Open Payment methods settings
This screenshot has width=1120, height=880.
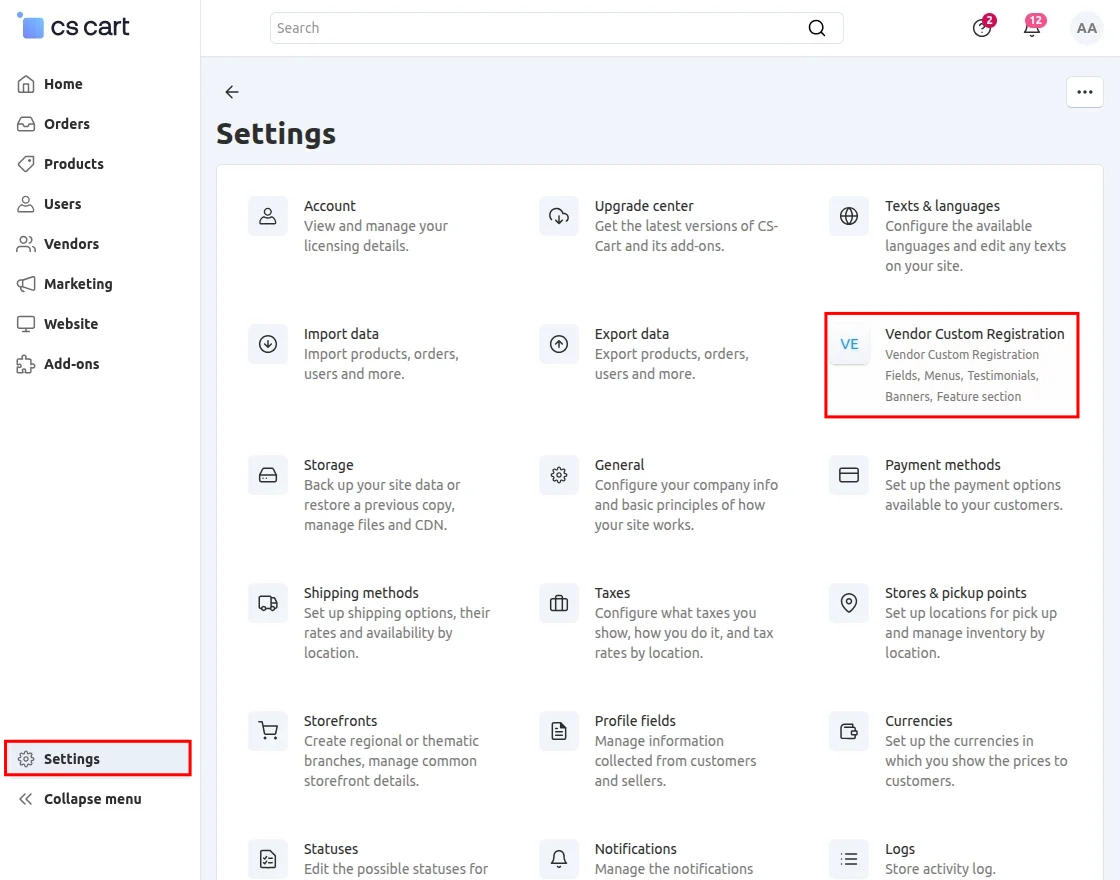coord(943,465)
